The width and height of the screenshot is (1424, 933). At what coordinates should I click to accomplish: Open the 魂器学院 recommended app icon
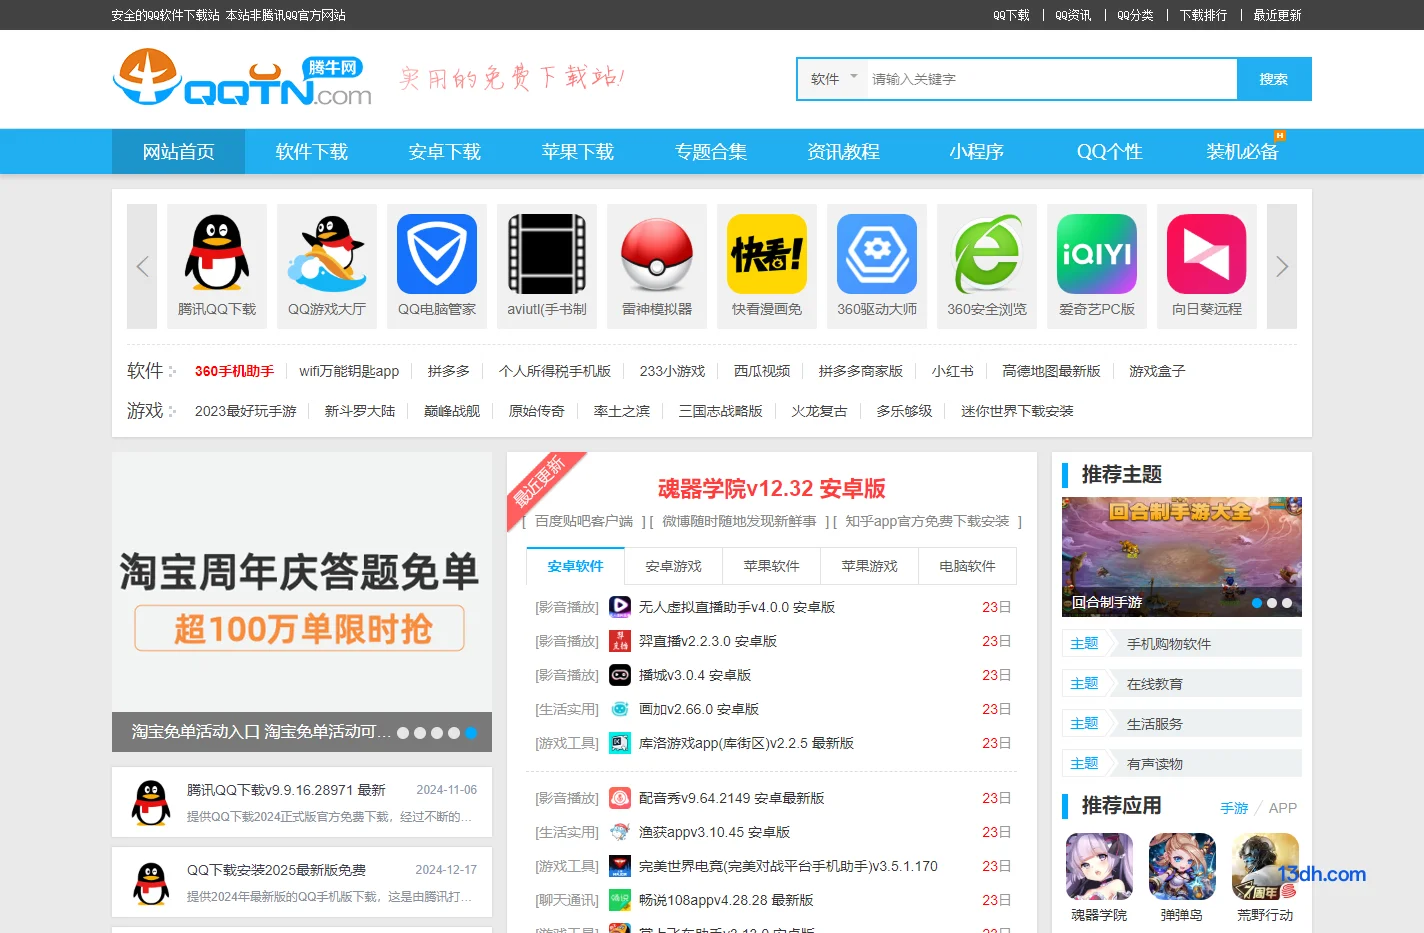(1099, 867)
